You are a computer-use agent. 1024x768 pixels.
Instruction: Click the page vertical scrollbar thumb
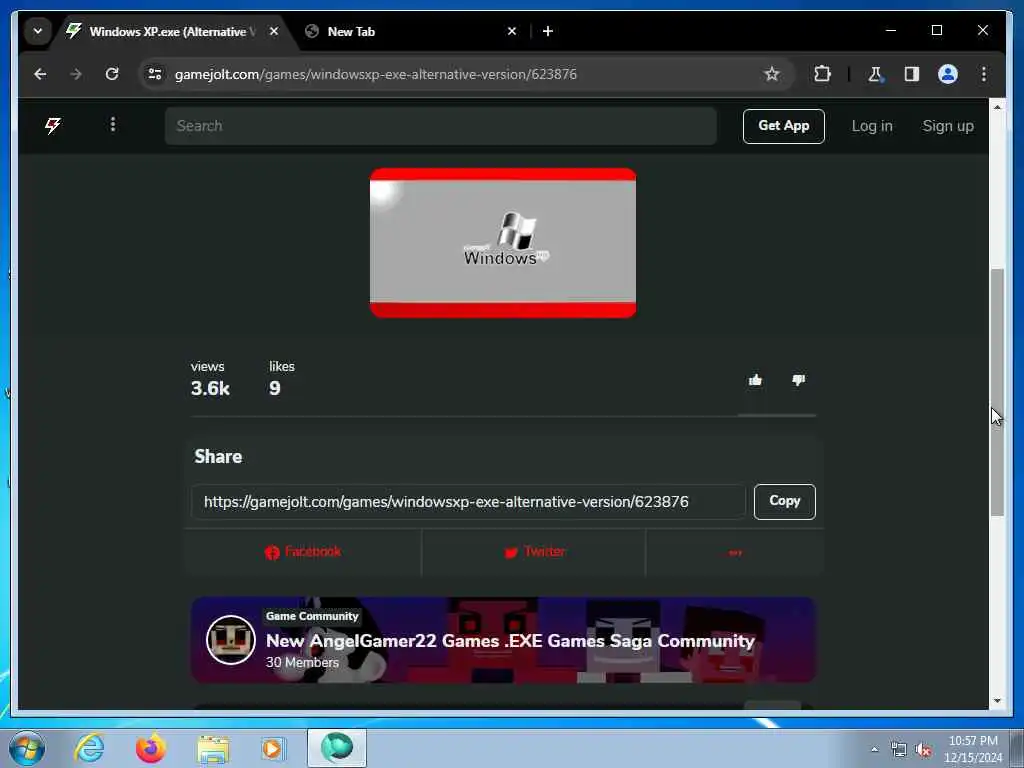(x=997, y=392)
